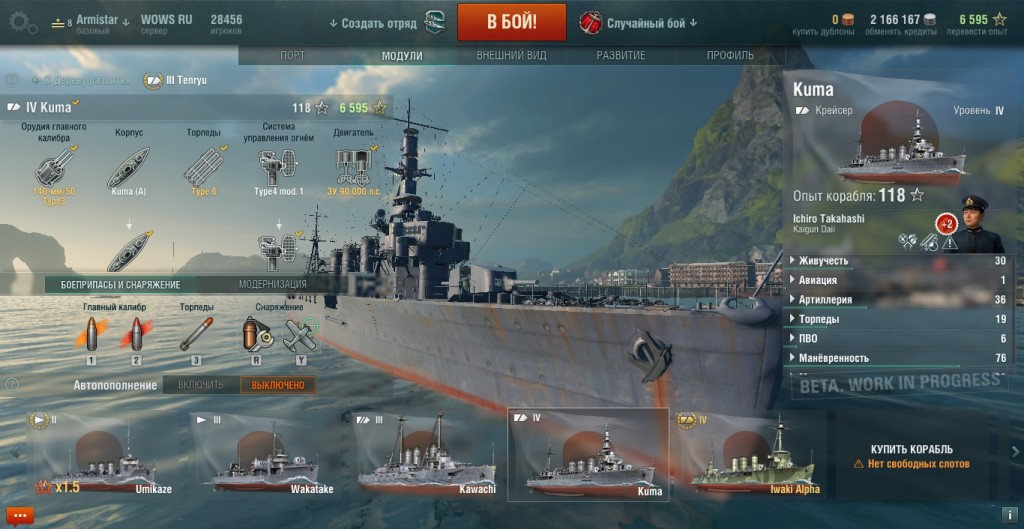Select the 90 000 л.с. engine module
The image size is (1024, 529).
coord(354,167)
